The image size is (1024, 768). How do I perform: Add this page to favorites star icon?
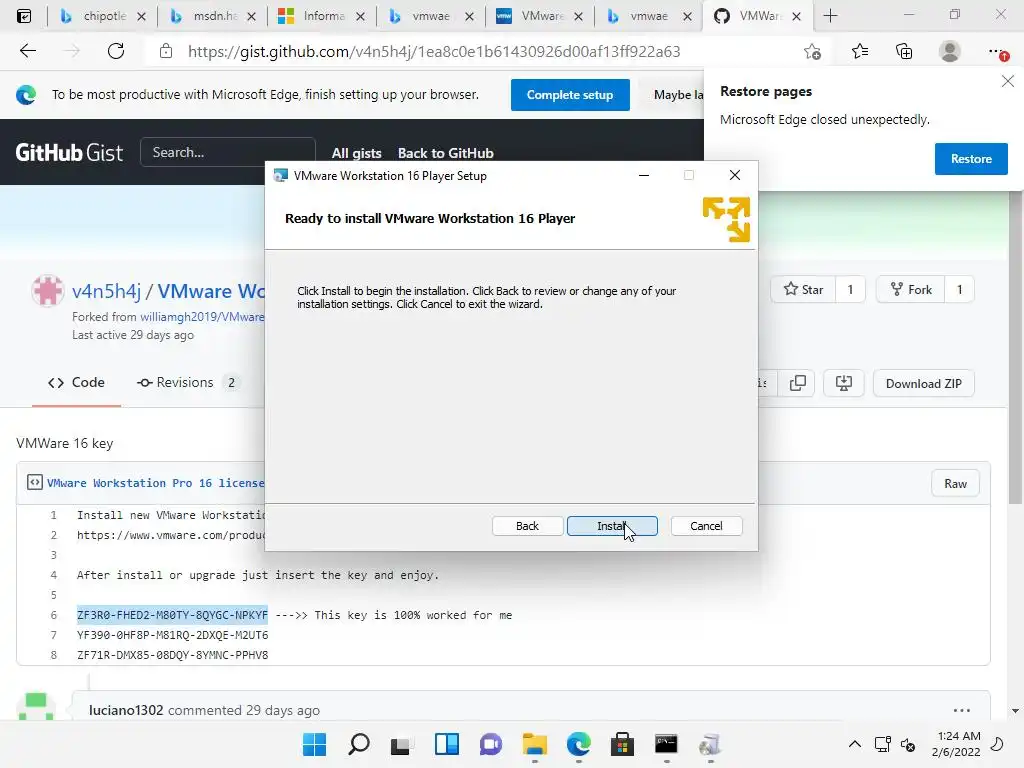(x=812, y=51)
